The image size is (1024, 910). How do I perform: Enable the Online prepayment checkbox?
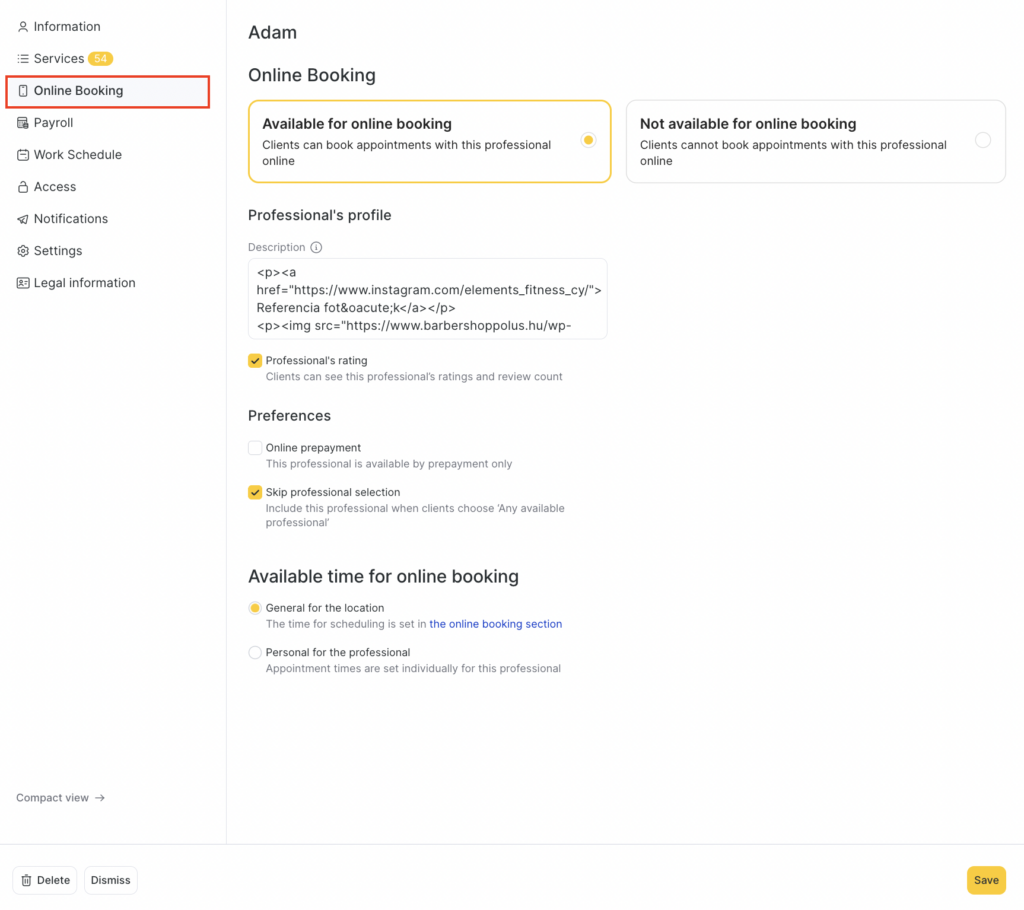click(255, 448)
